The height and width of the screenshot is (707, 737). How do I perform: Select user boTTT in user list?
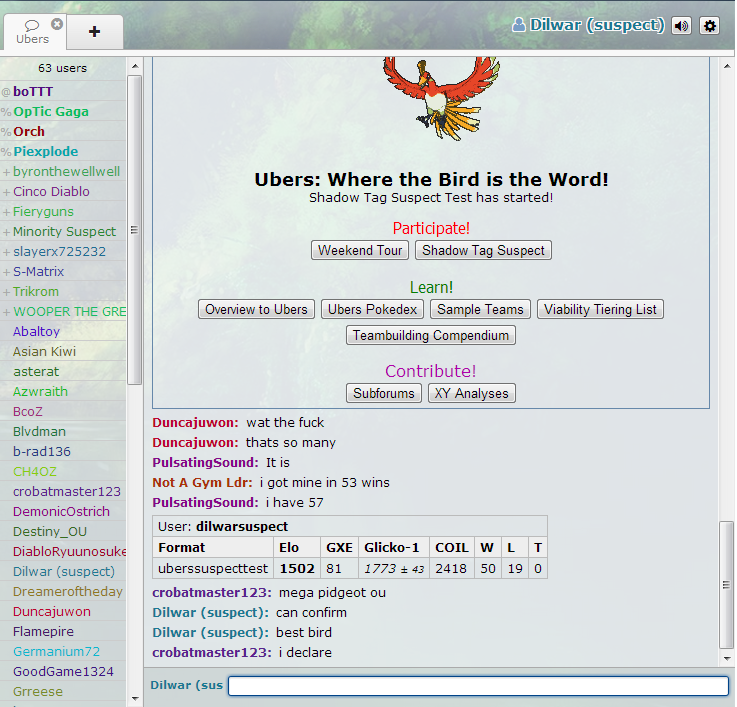[x=33, y=92]
